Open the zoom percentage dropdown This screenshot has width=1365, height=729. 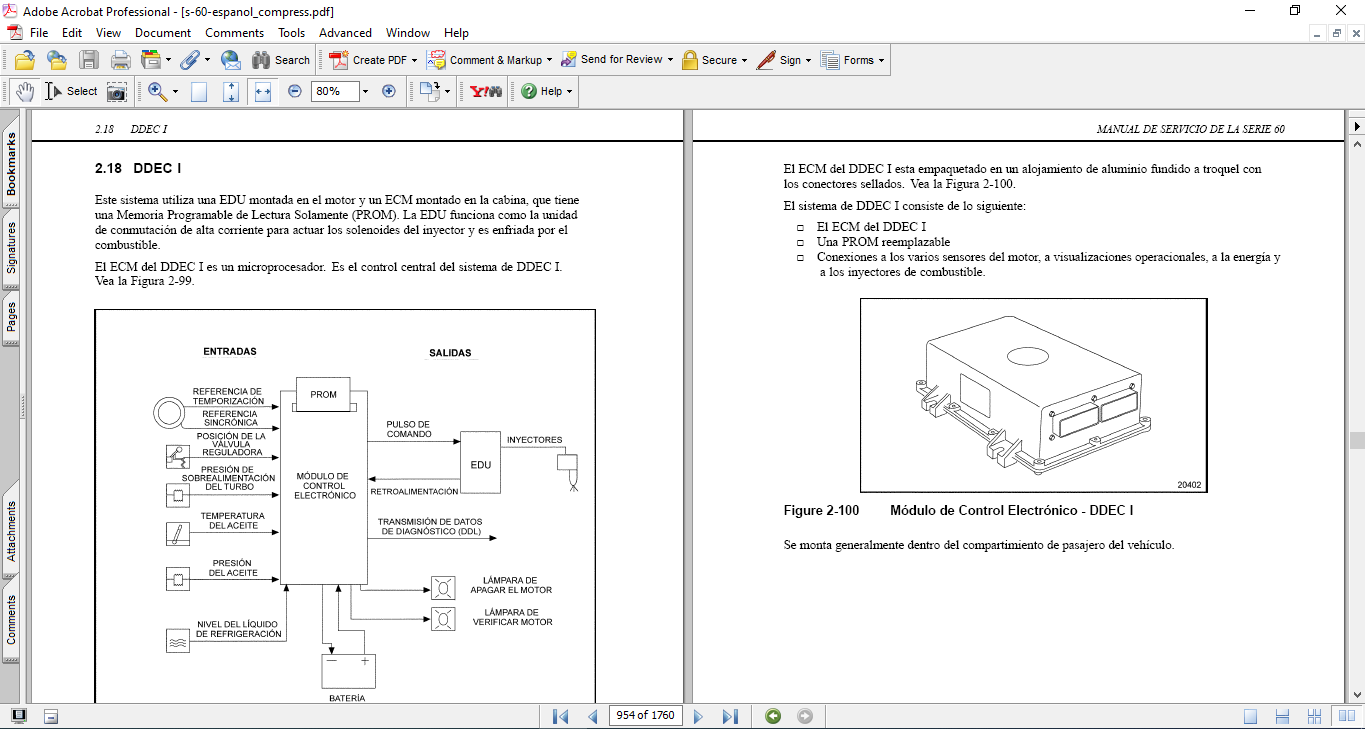365,91
